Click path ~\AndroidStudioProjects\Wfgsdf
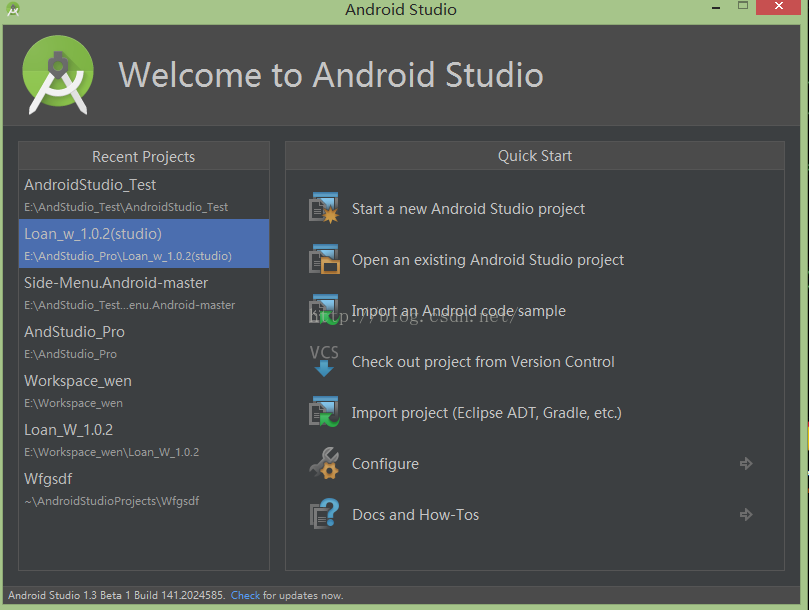 (x=111, y=501)
